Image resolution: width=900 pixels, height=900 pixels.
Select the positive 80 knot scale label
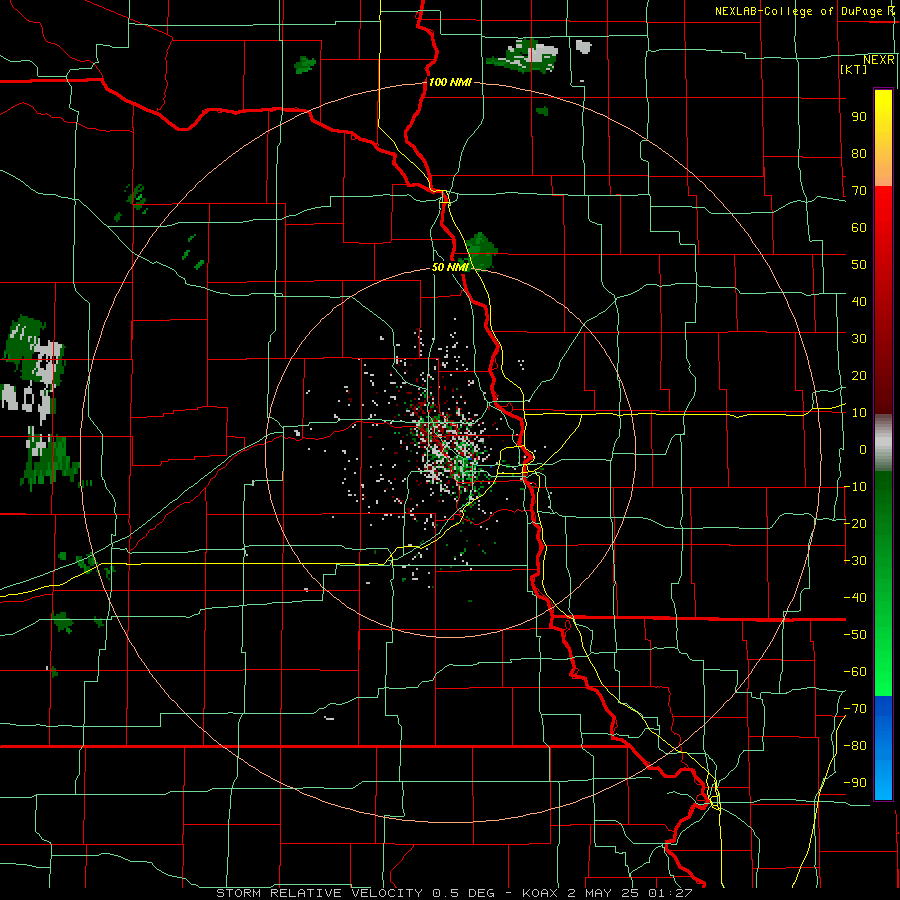click(x=859, y=153)
